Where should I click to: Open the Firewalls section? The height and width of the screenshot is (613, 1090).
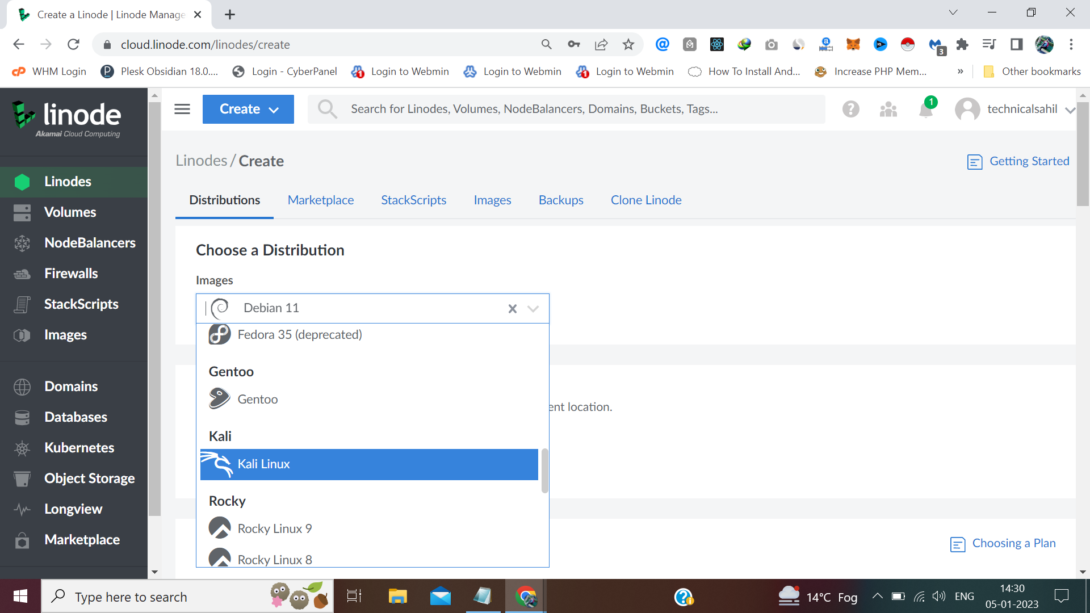point(69,273)
